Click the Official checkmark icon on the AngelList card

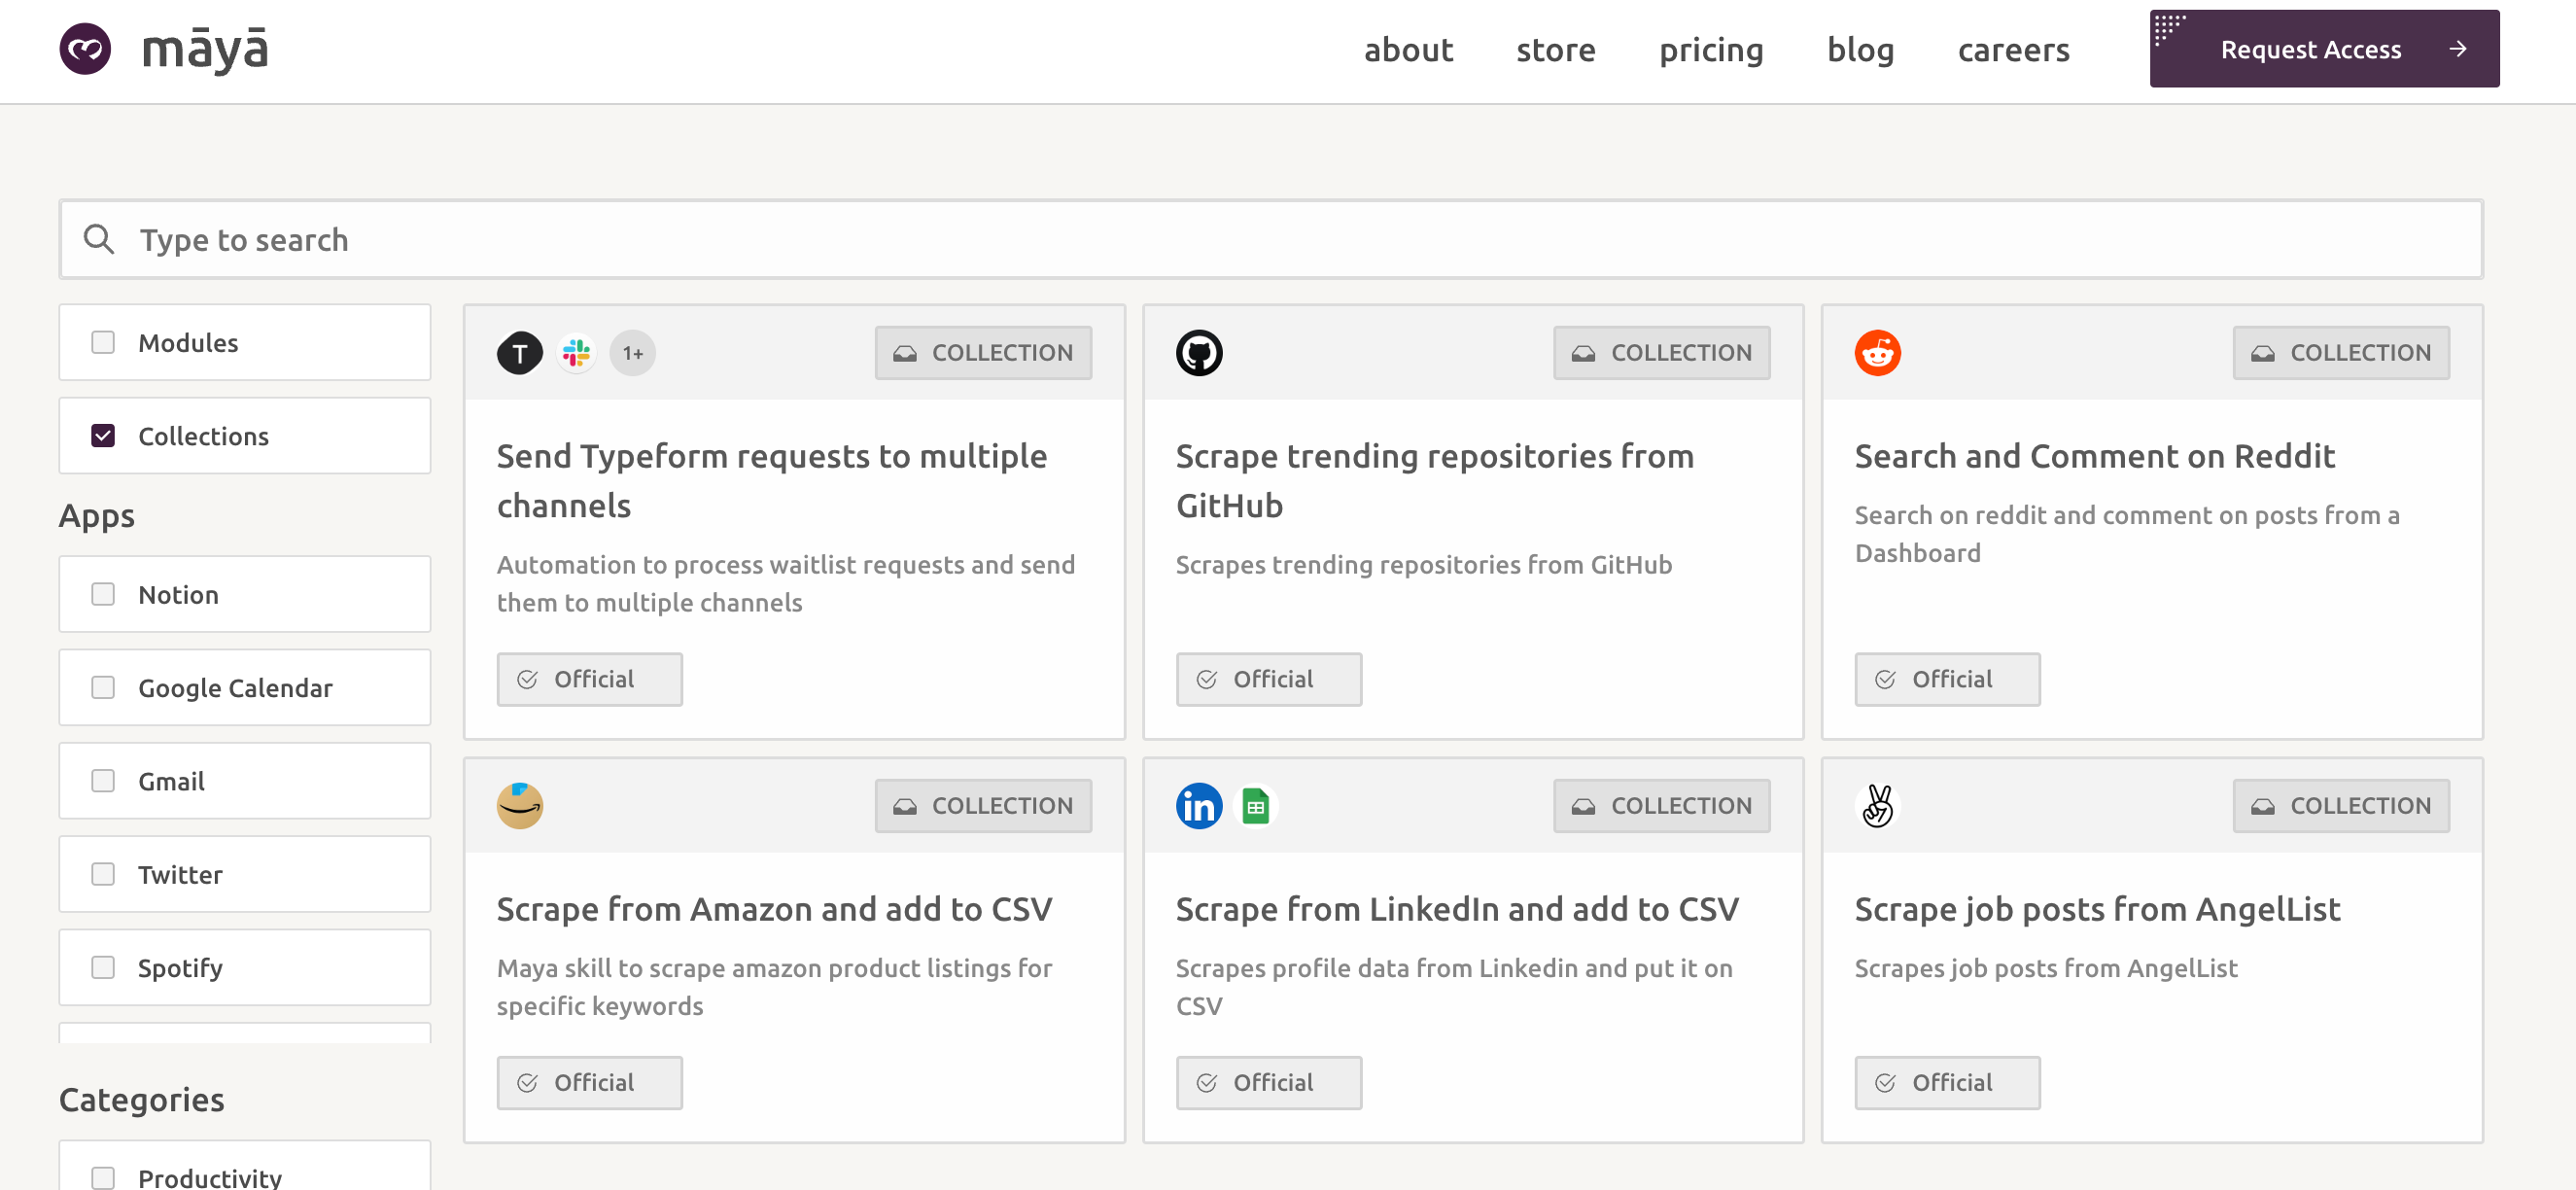(x=1885, y=1083)
